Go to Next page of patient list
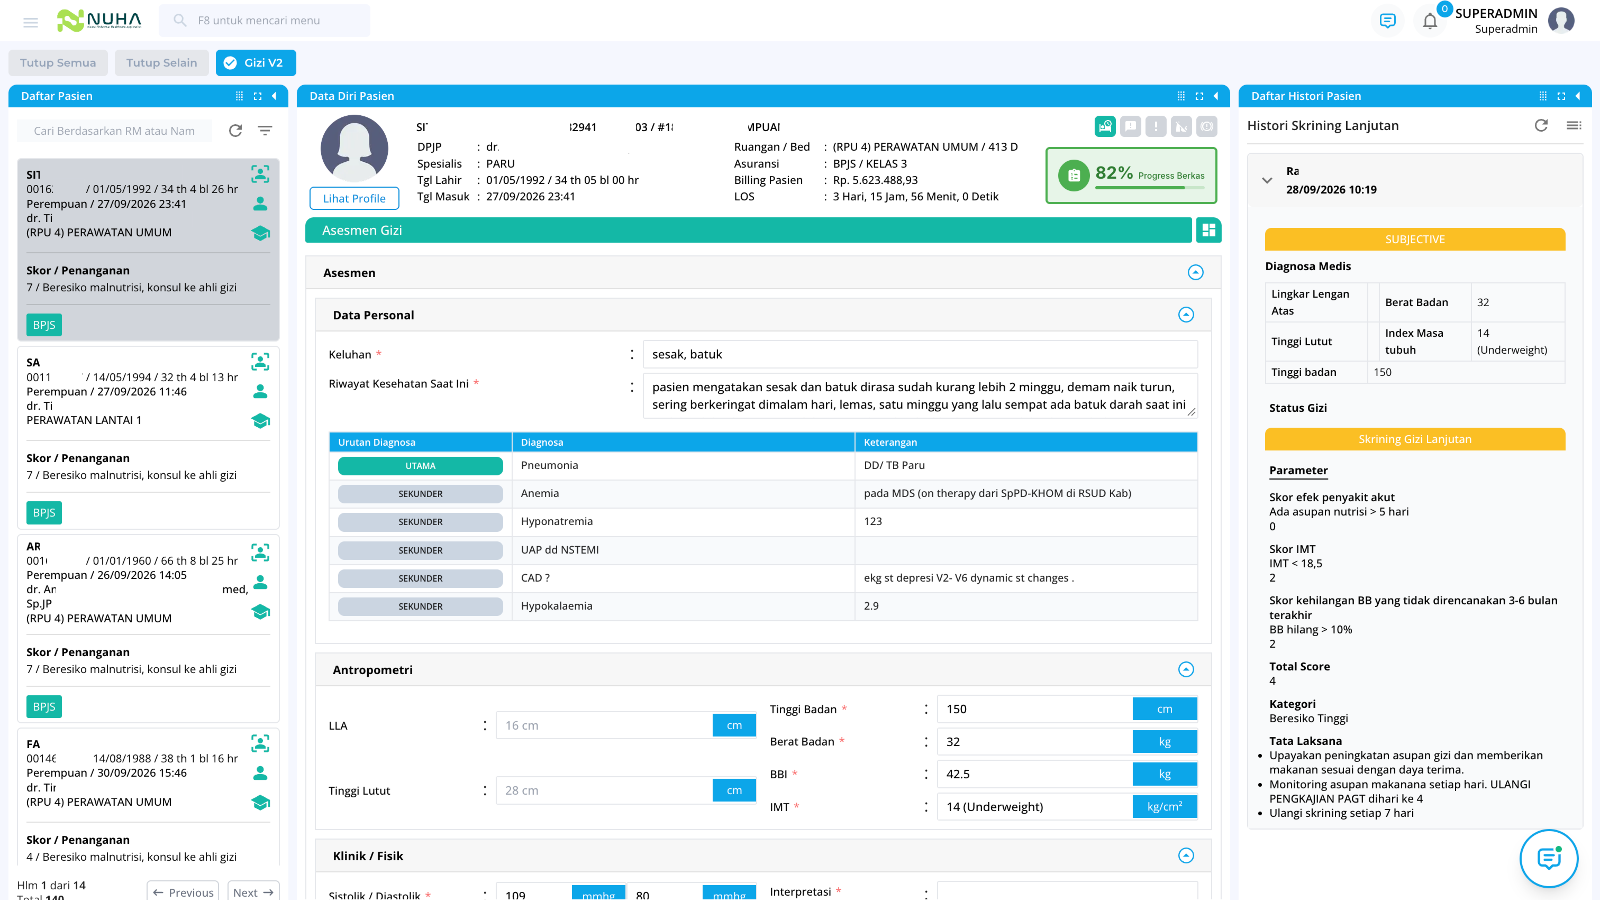Screen dimensions: 1600x900 coord(253,892)
